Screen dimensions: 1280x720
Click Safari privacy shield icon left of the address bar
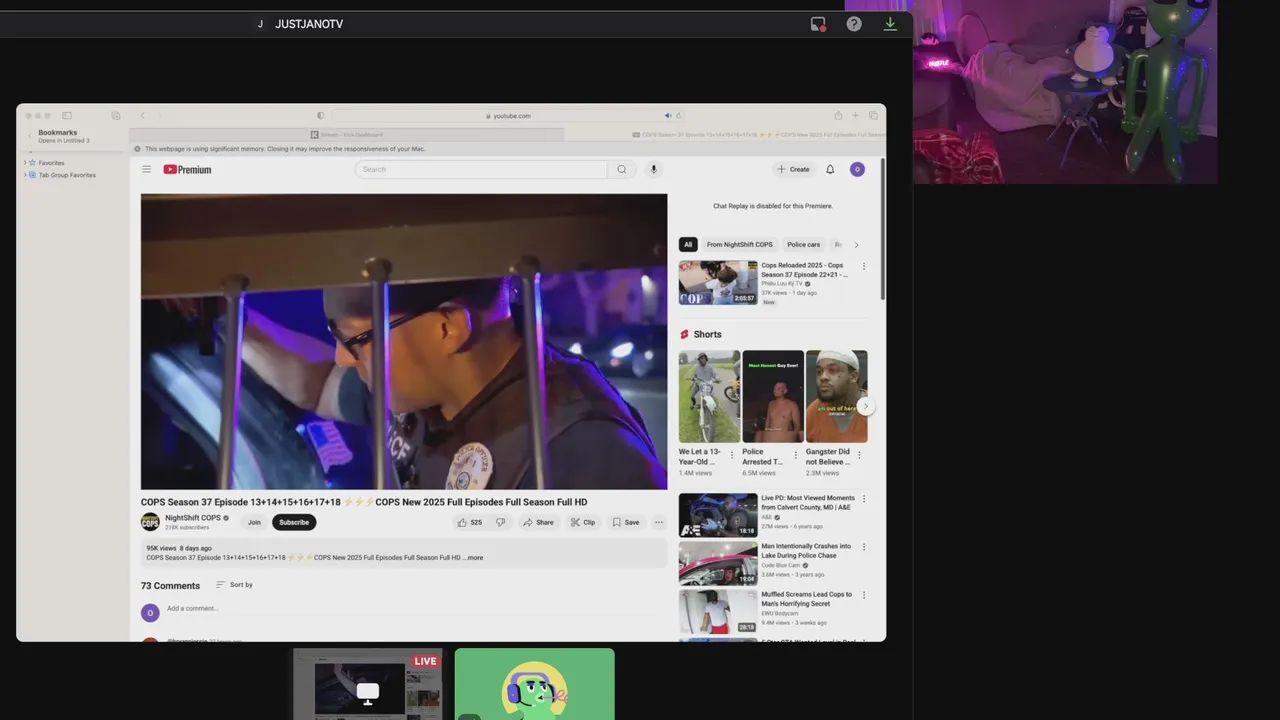[320, 116]
